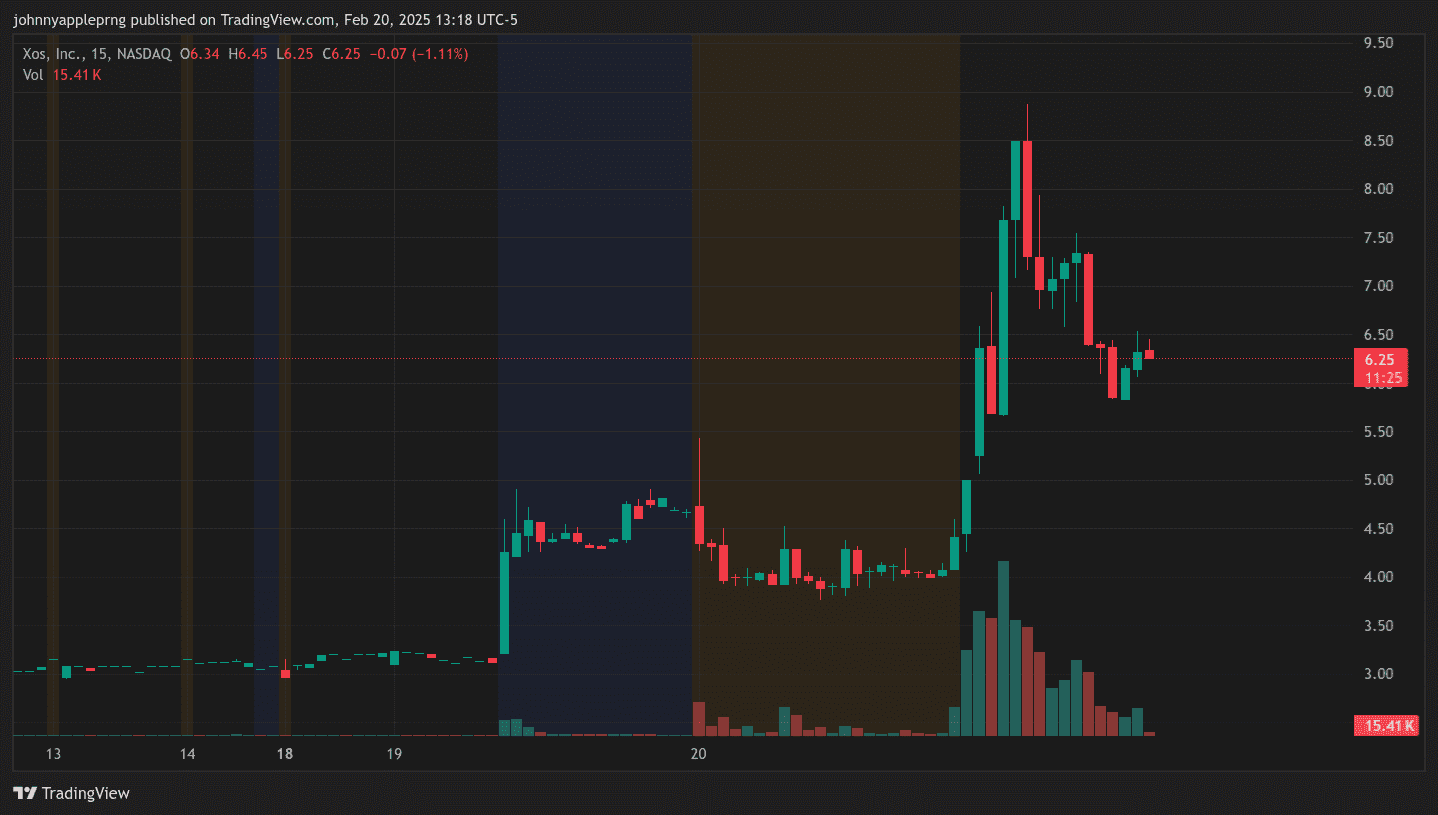1438x815 pixels.
Task: Click the 3.50 price axis label
Action: (1379, 626)
